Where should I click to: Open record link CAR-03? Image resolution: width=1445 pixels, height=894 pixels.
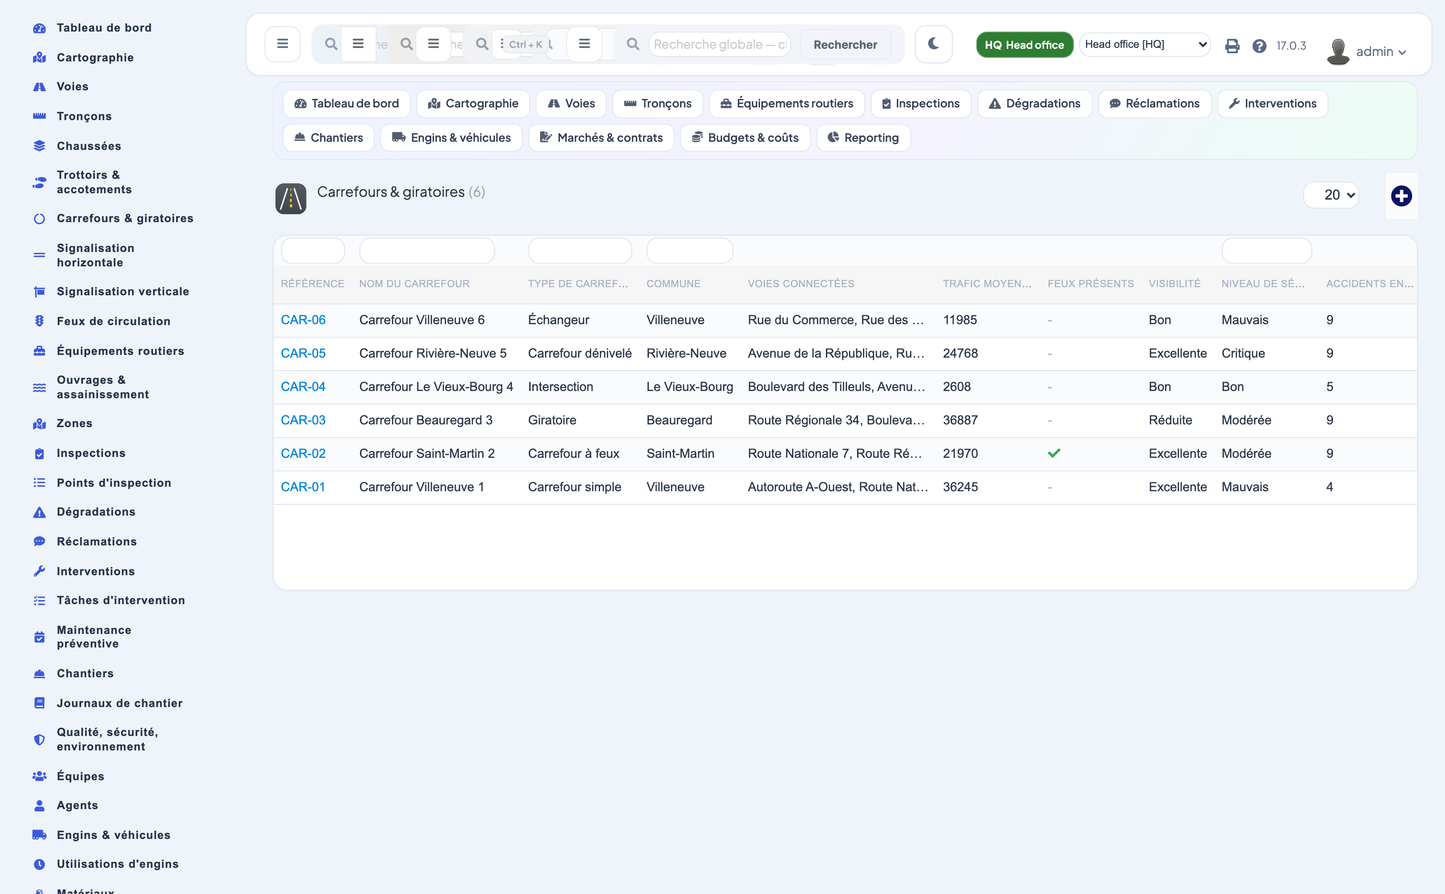[303, 420]
